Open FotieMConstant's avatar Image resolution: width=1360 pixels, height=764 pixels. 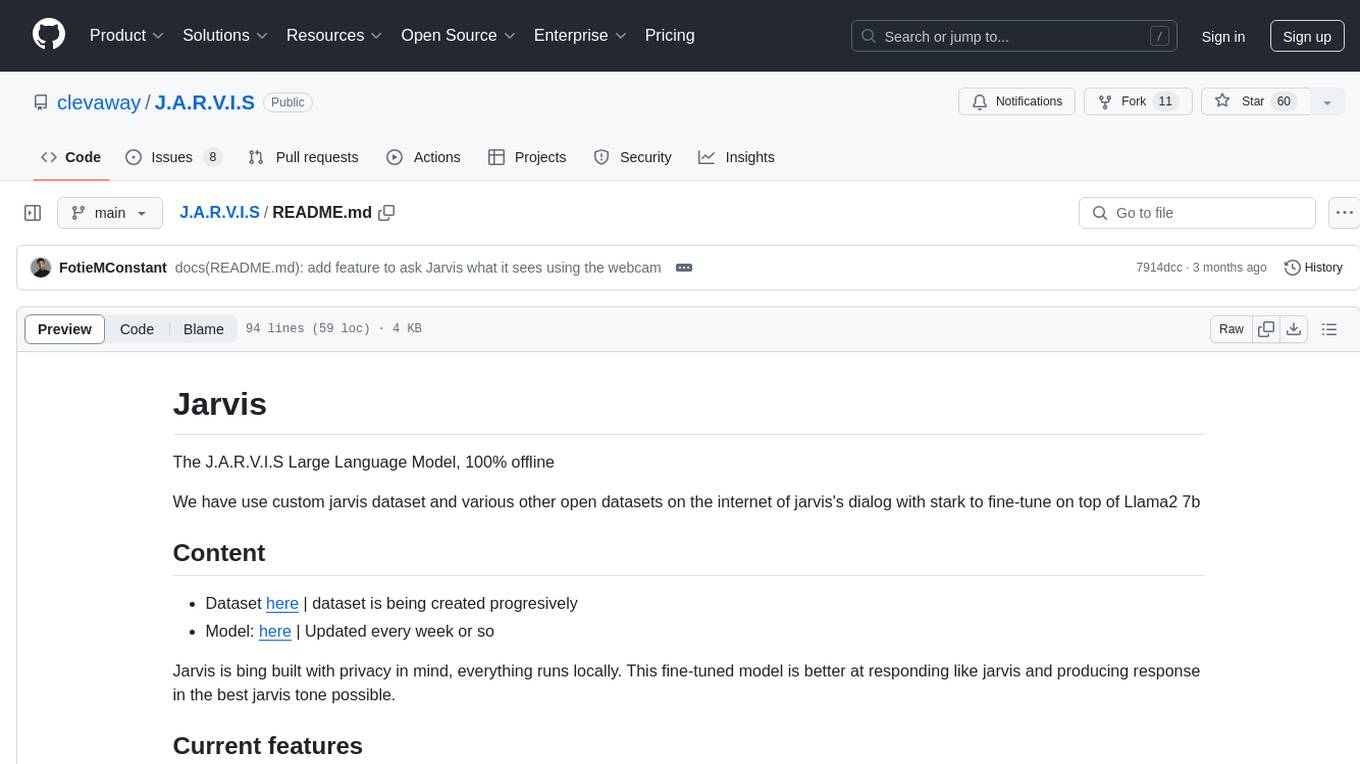point(41,267)
